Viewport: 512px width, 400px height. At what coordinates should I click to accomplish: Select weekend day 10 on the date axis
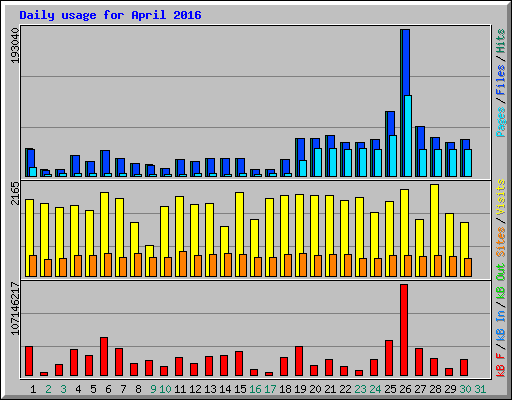[165, 389]
